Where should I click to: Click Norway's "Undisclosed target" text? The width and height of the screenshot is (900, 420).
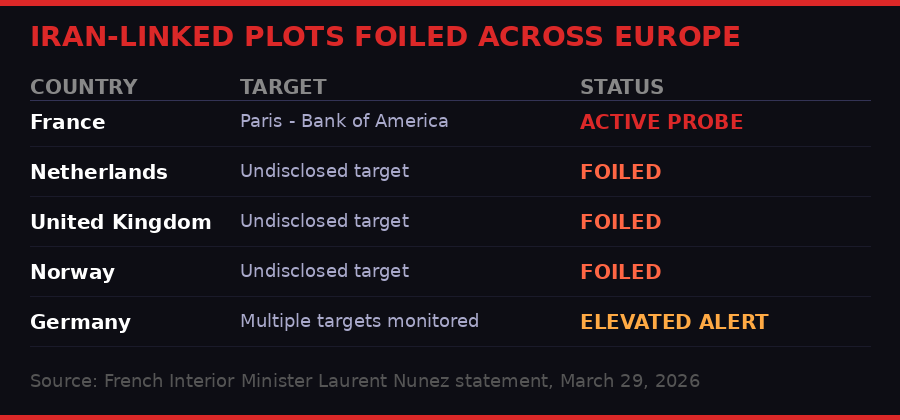pos(324,271)
